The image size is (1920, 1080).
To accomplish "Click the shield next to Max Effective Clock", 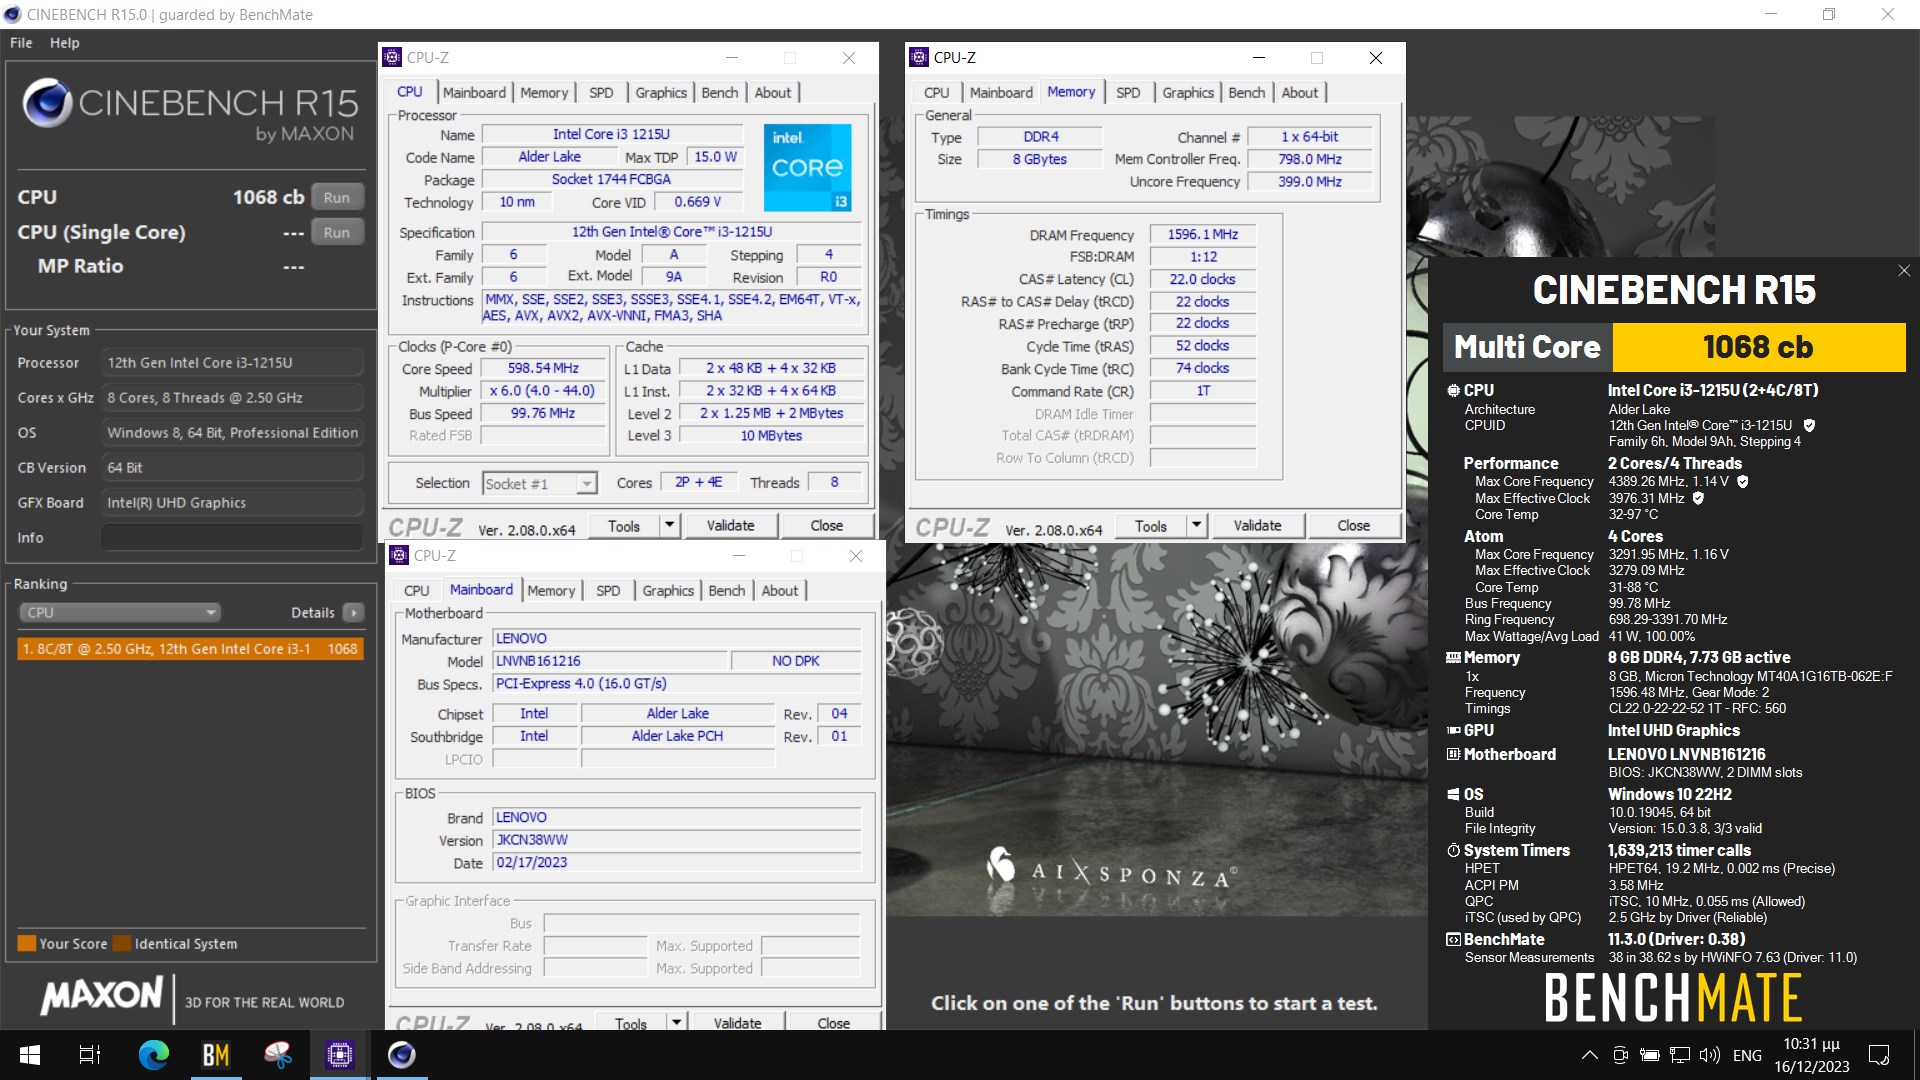I will (x=1698, y=498).
